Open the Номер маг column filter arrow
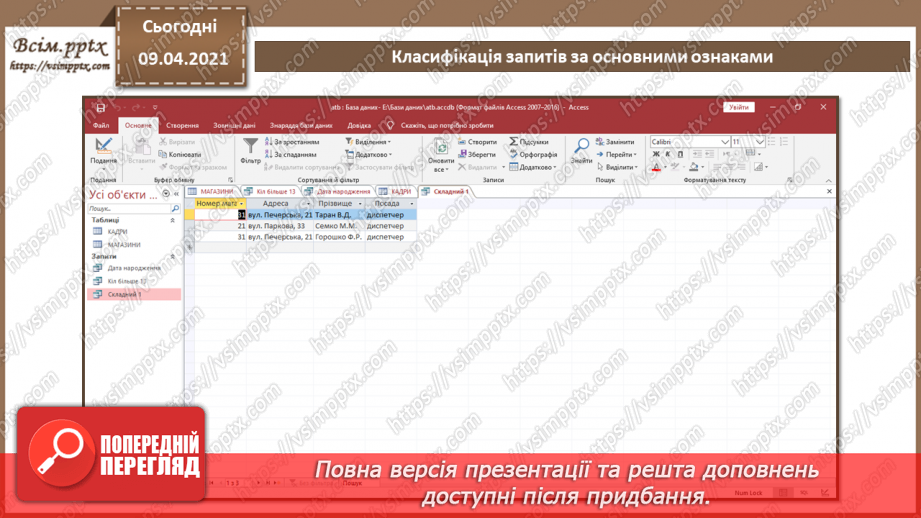This screenshot has width=921, height=518. [241, 204]
